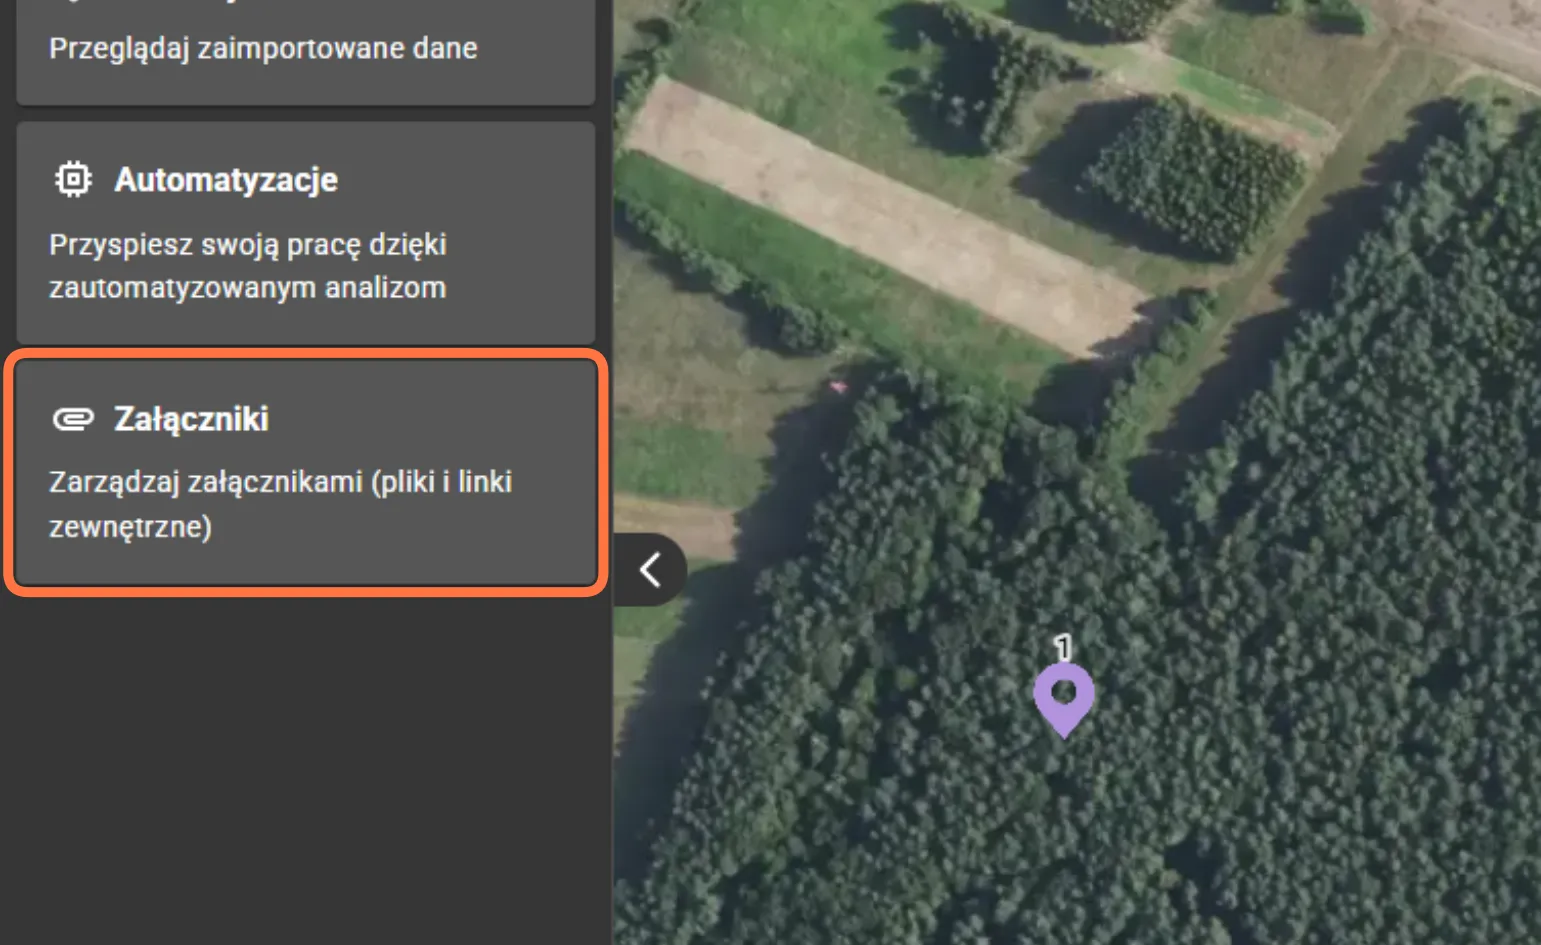Click the paperclip icon beside Załączniki
Screen dimensions: 1541x945
[73, 419]
